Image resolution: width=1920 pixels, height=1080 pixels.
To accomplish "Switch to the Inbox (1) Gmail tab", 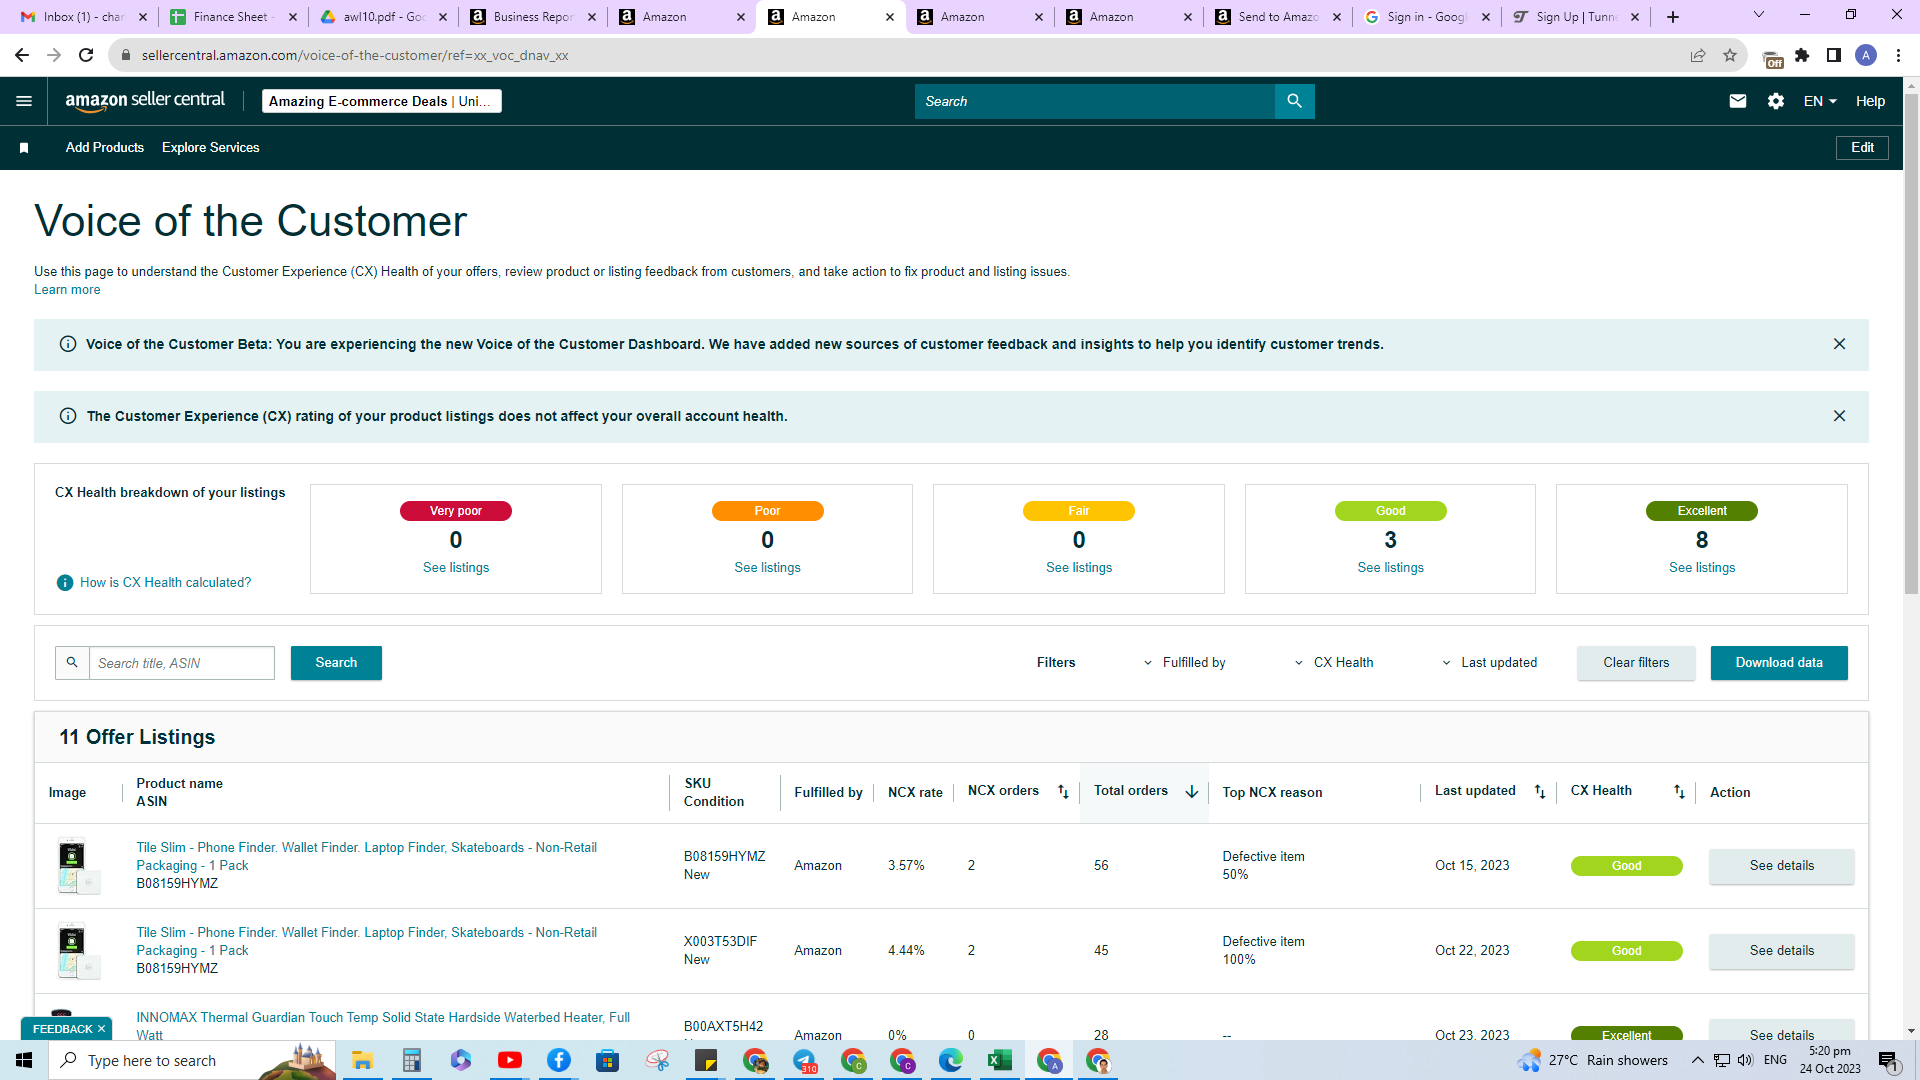I will pyautogui.click(x=85, y=17).
